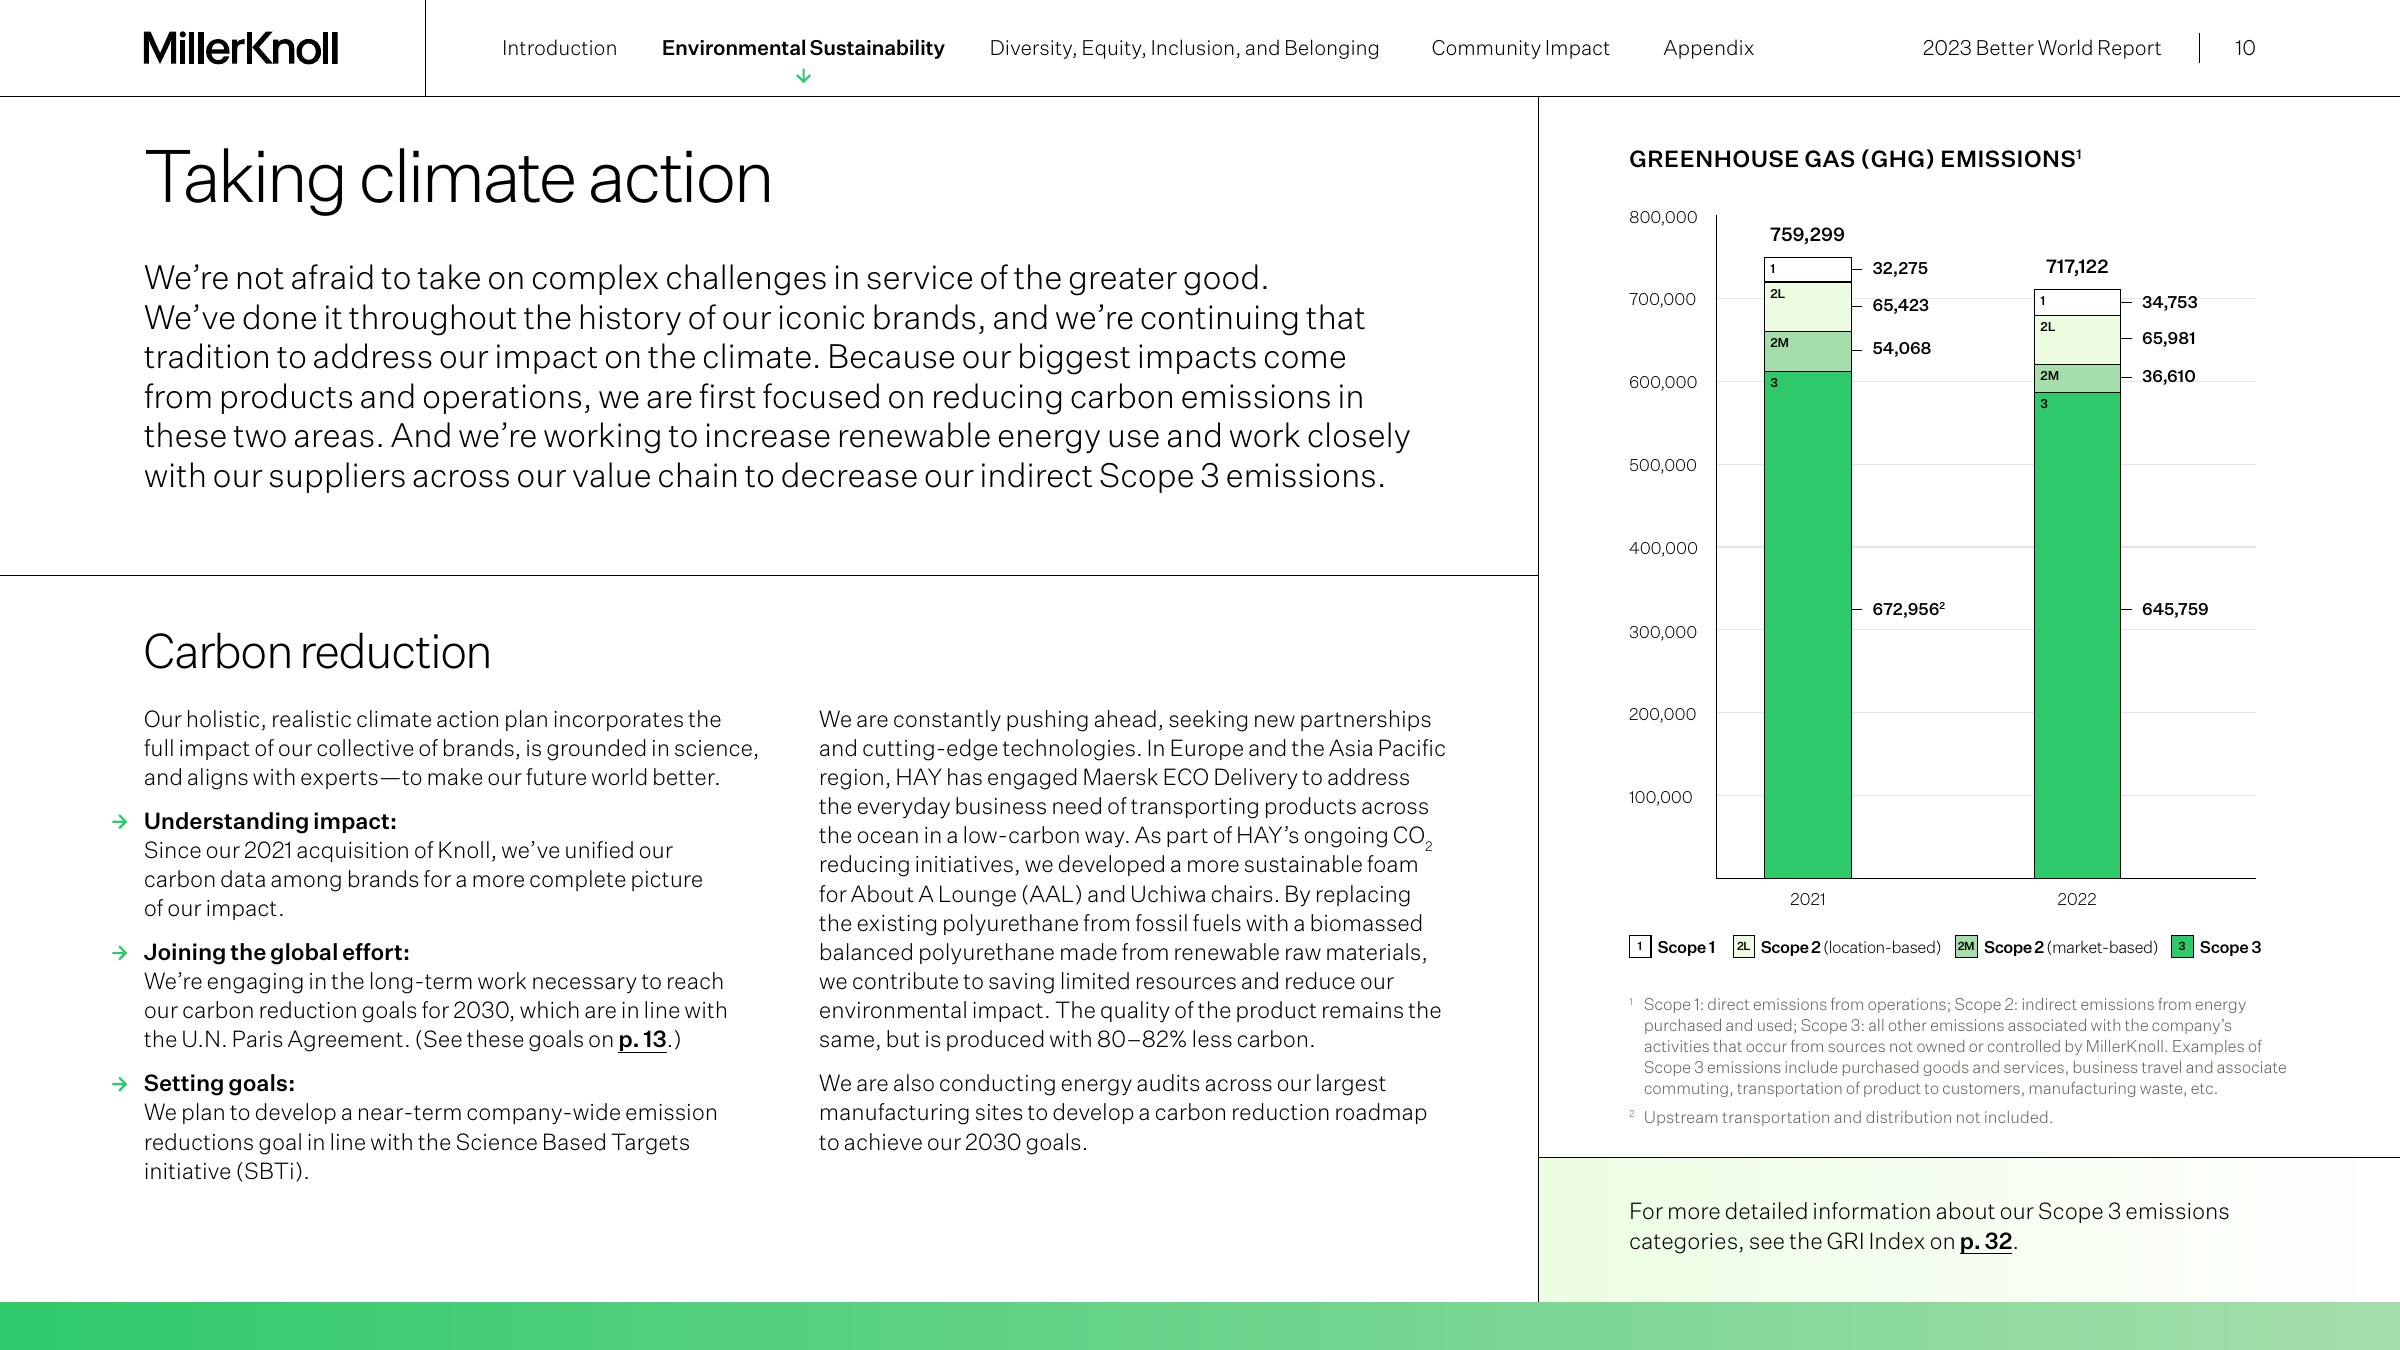Image resolution: width=2400 pixels, height=1350 pixels.
Task: Click the 65,981 location-based value
Action: click(x=2169, y=338)
